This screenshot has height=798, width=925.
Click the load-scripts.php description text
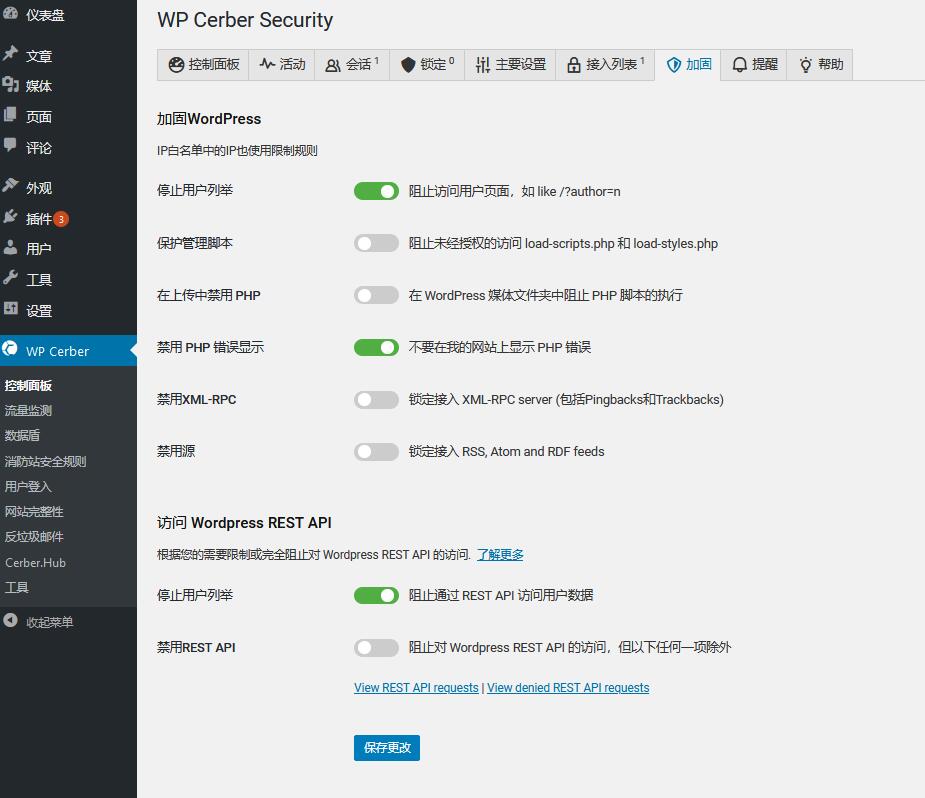point(563,243)
